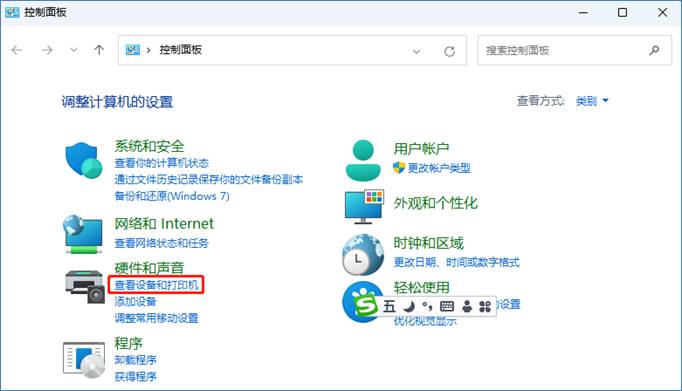Open 系统和安全 category
This screenshot has height=391, width=682.
(149, 146)
